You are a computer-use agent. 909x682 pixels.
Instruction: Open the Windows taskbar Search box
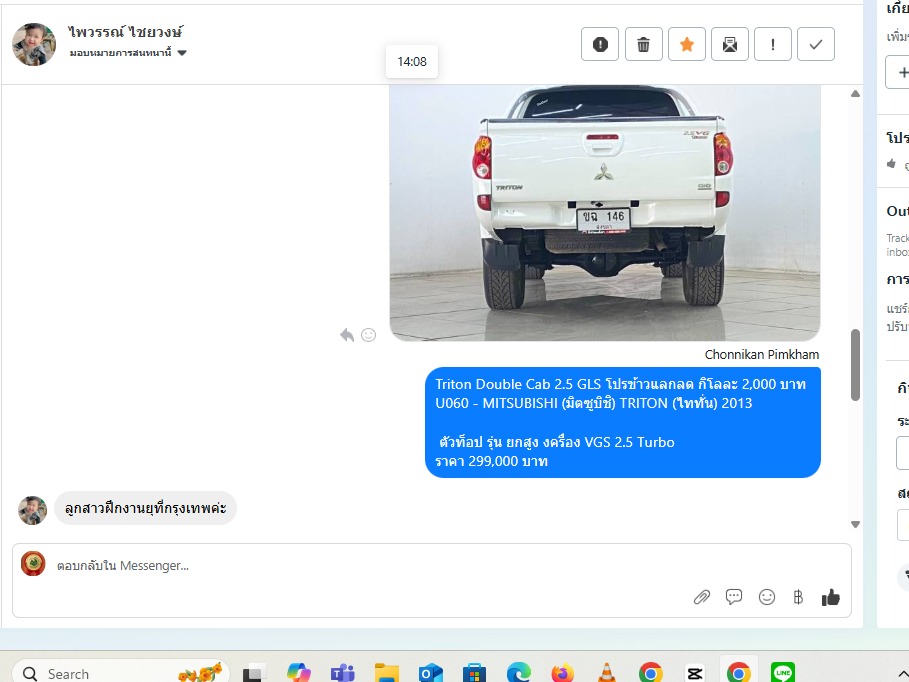(x=121, y=673)
